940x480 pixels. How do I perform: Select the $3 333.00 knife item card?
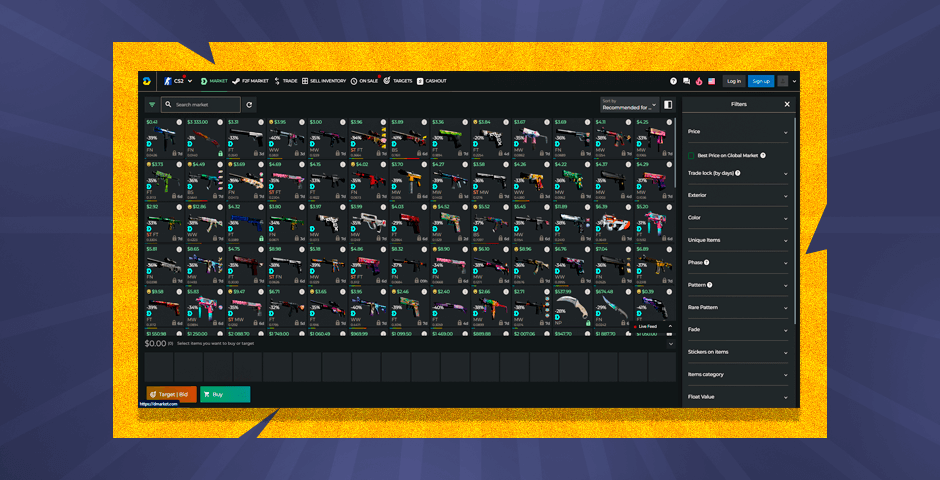205,138
